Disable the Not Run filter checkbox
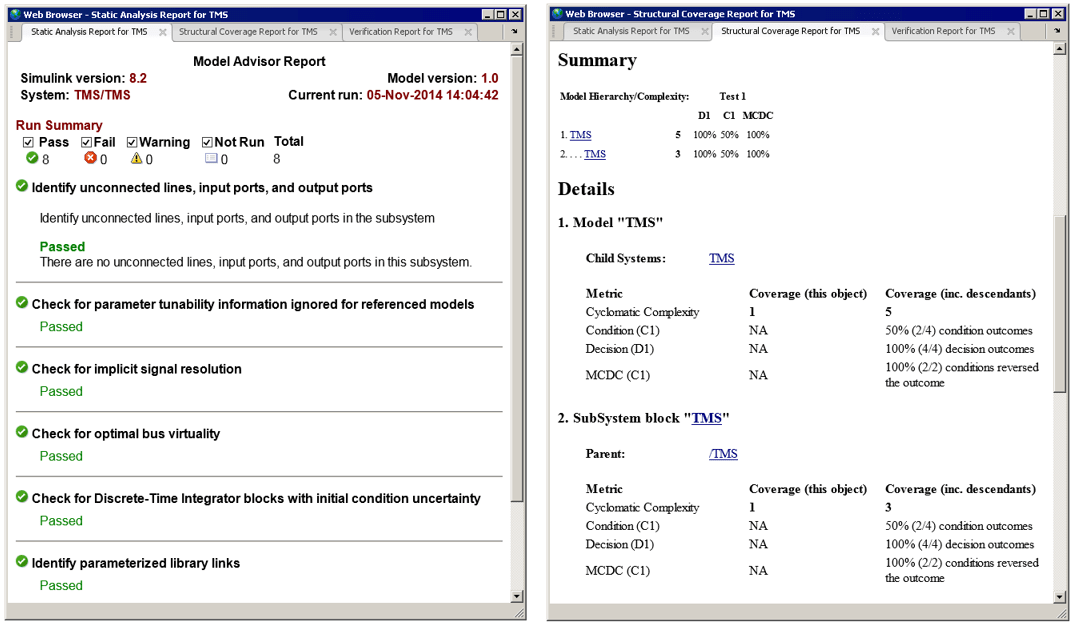The image size is (1072, 624). point(207,142)
